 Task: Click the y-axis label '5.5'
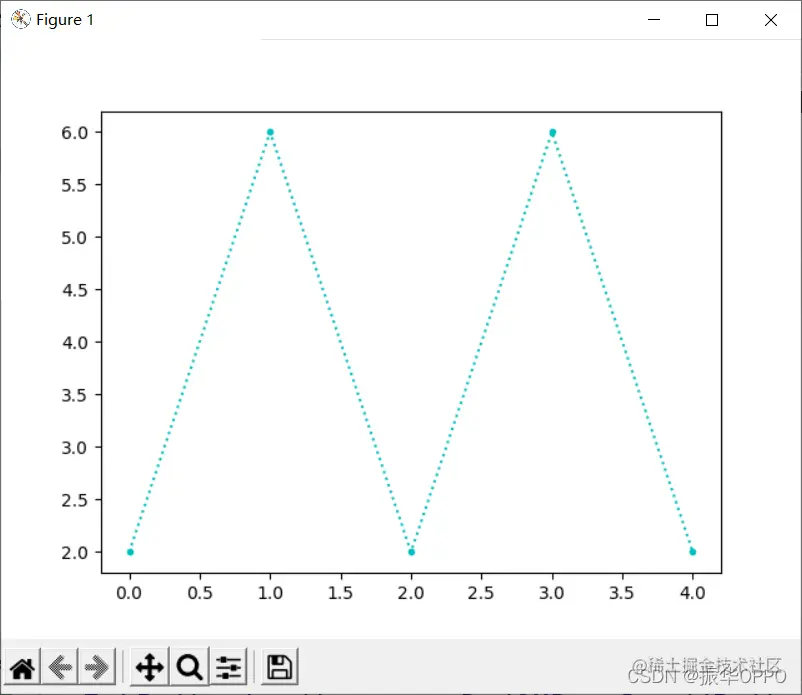point(75,185)
